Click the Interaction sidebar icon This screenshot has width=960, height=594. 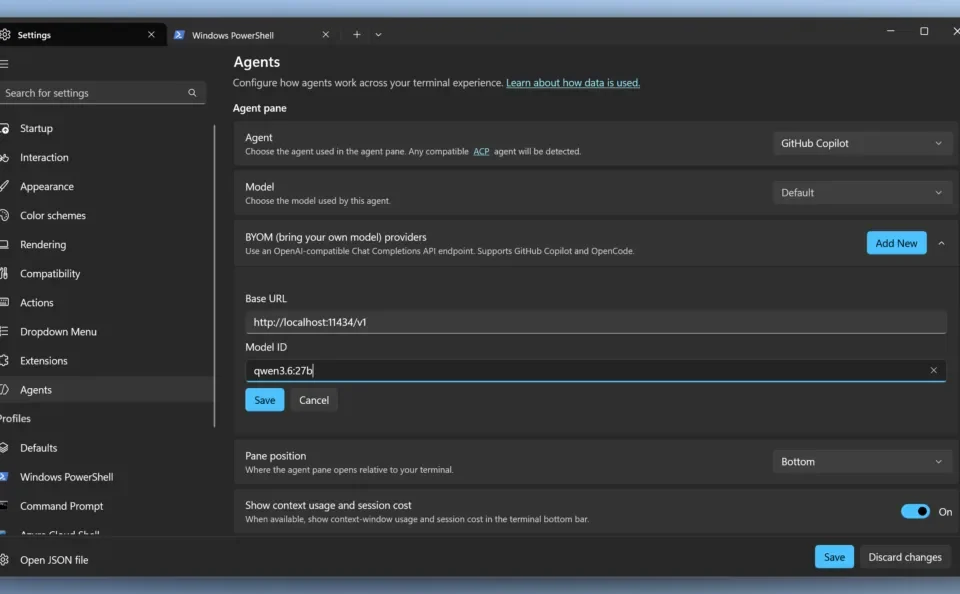click(x=4, y=157)
